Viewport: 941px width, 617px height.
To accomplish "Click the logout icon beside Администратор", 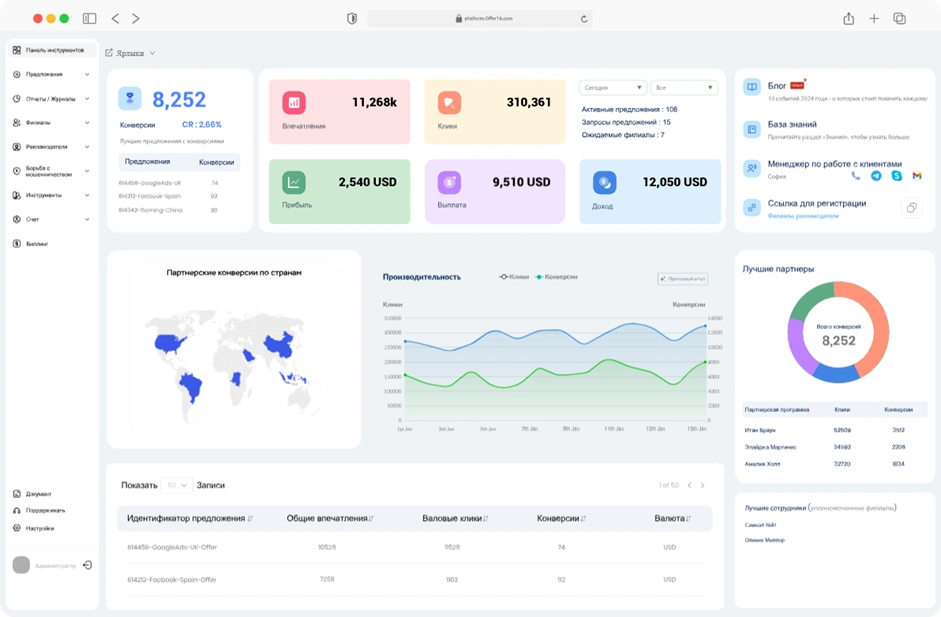I will click(88, 566).
